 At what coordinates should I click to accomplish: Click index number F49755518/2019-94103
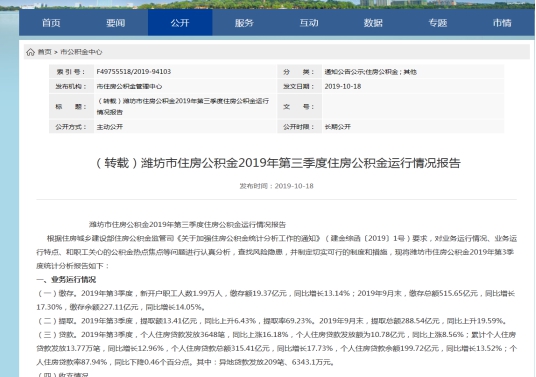(x=134, y=72)
